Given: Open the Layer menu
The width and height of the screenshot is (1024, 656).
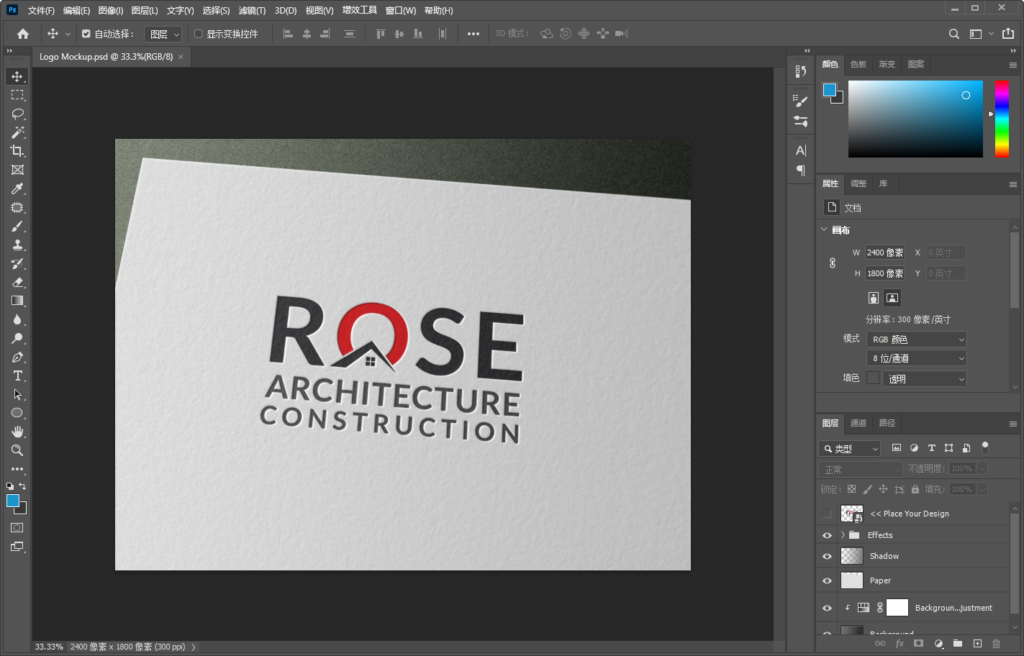Looking at the screenshot, I should (x=144, y=10).
